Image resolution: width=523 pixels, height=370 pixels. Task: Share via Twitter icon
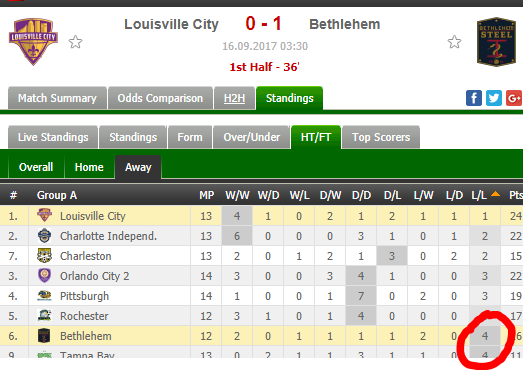494,98
